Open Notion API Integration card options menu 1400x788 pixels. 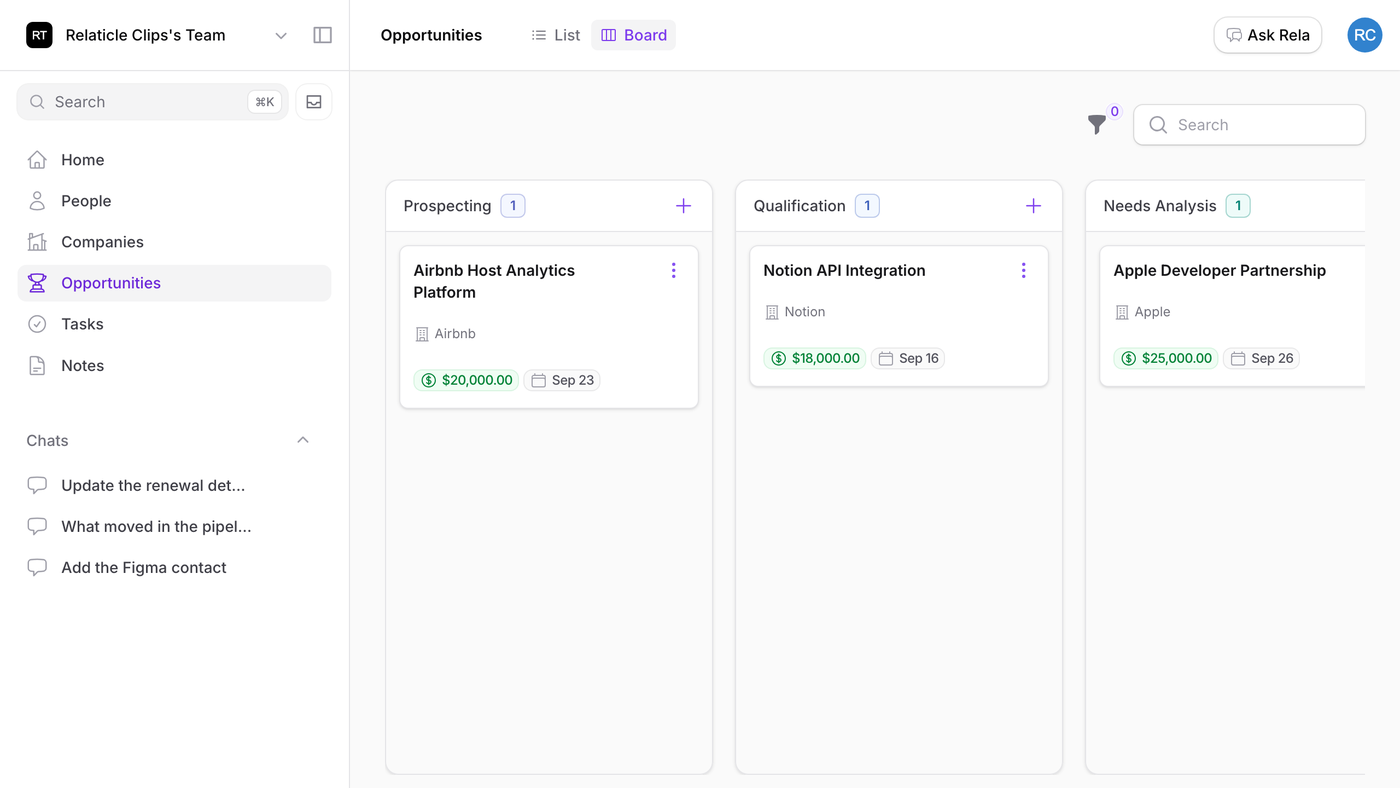click(1024, 270)
